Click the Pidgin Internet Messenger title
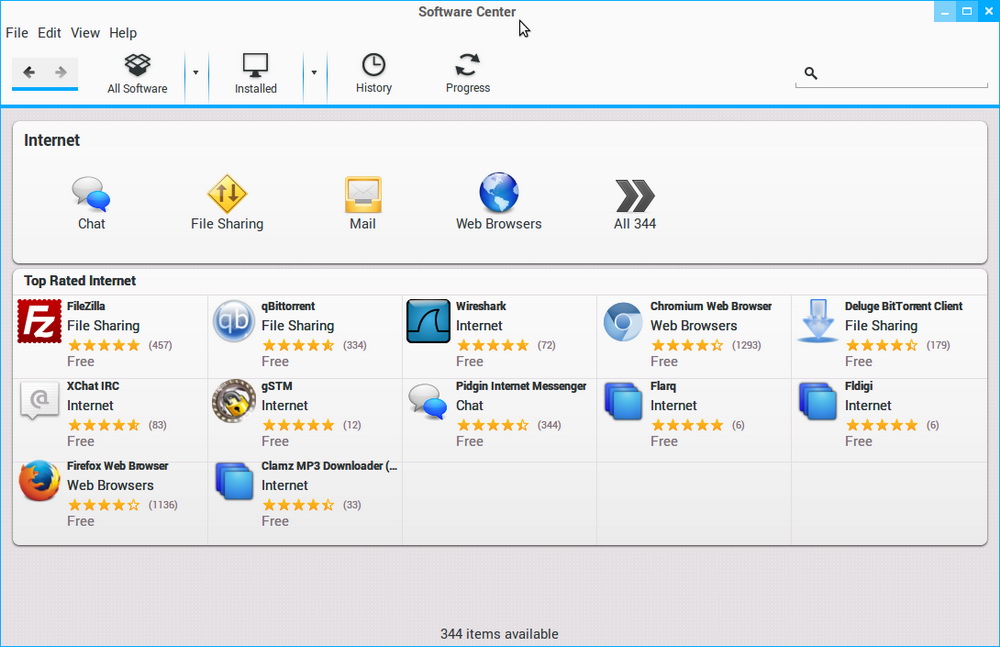The image size is (1000, 647). (x=521, y=386)
